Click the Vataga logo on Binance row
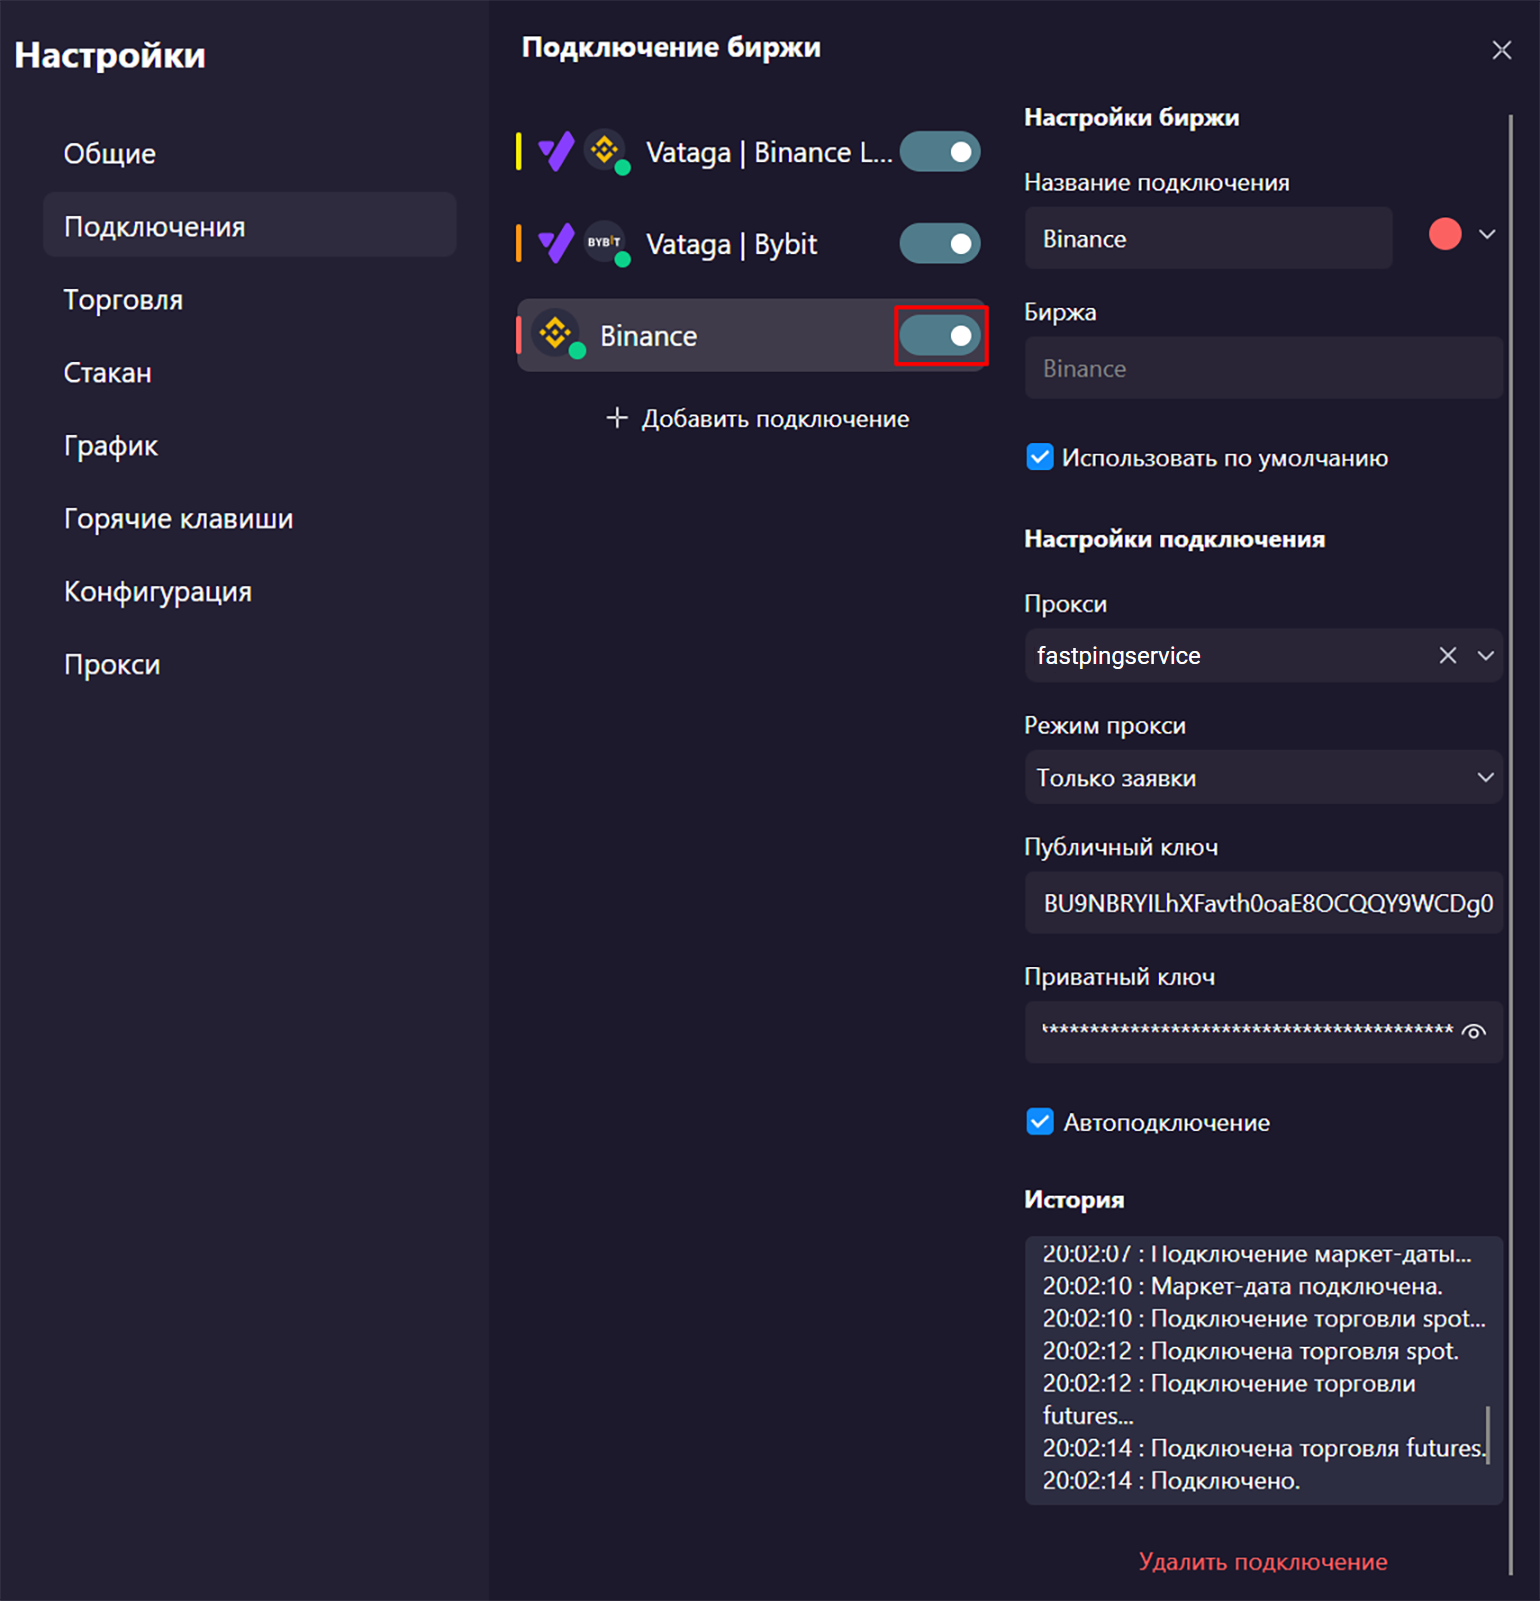The width and height of the screenshot is (1540, 1601). (x=556, y=152)
